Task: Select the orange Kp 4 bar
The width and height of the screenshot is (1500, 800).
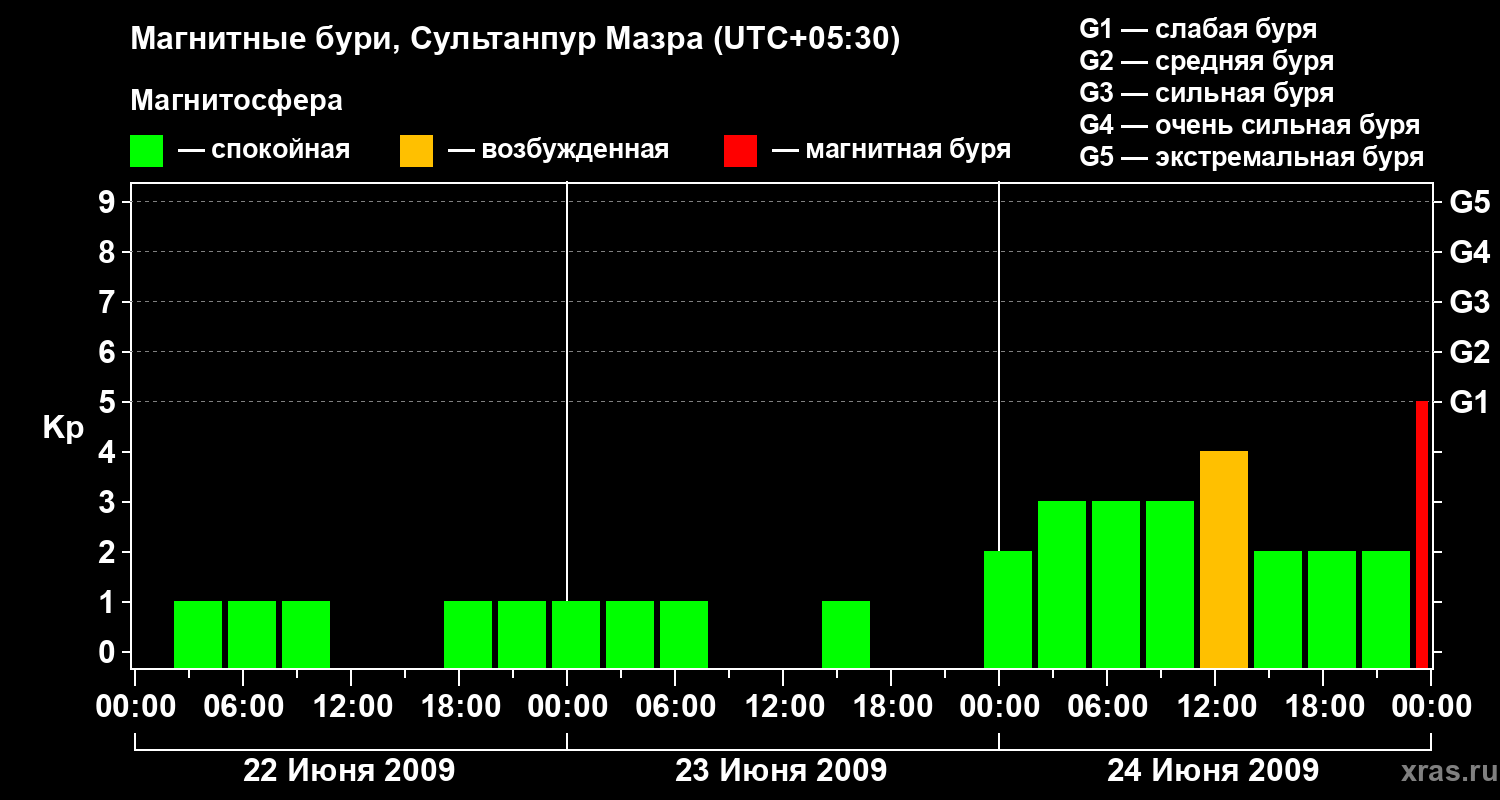Action: click(x=1224, y=560)
